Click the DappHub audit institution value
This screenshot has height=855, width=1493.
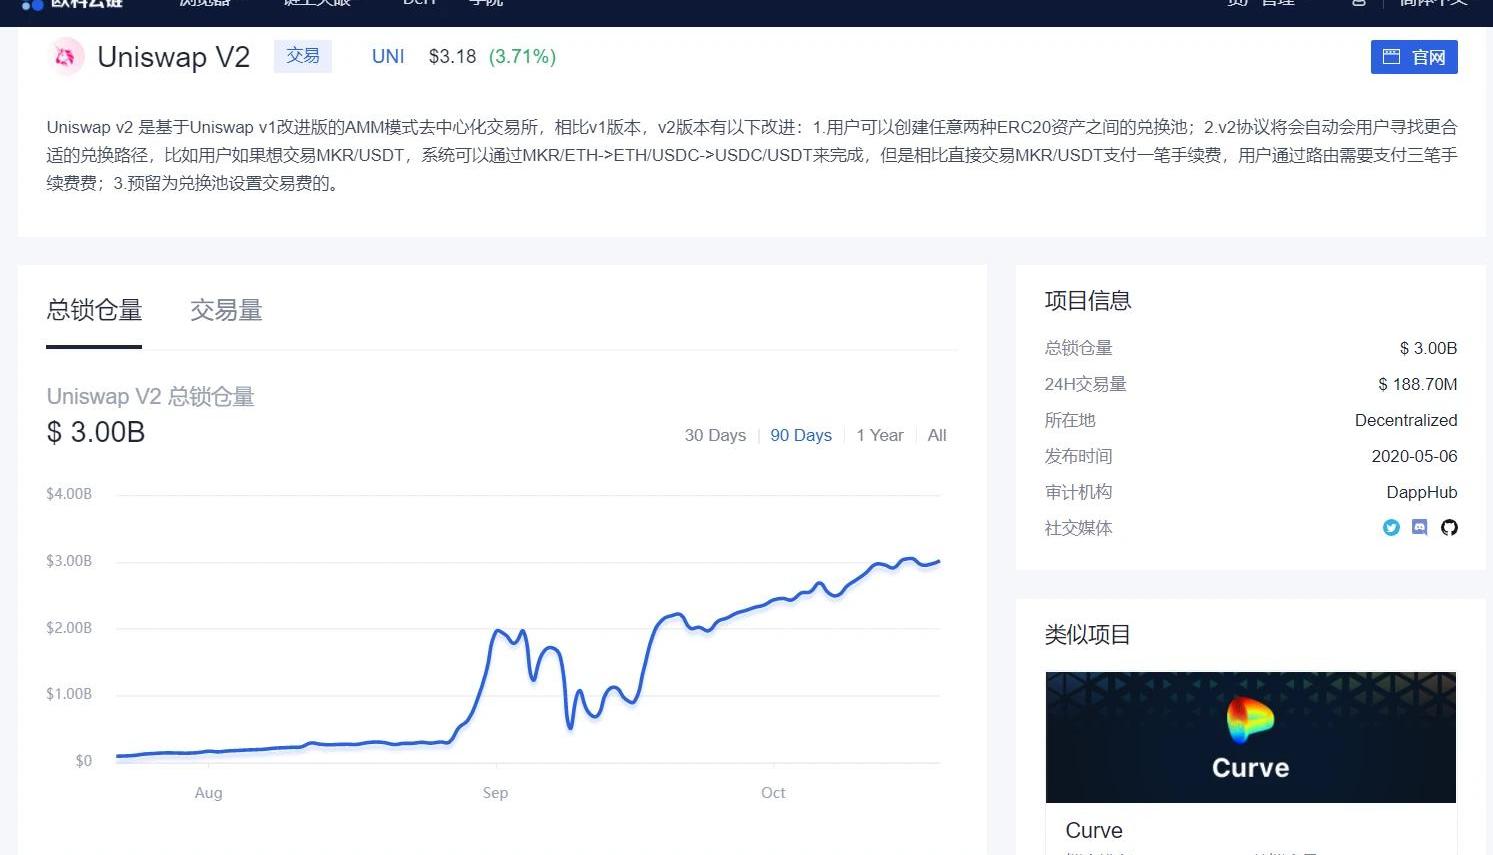1421,492
